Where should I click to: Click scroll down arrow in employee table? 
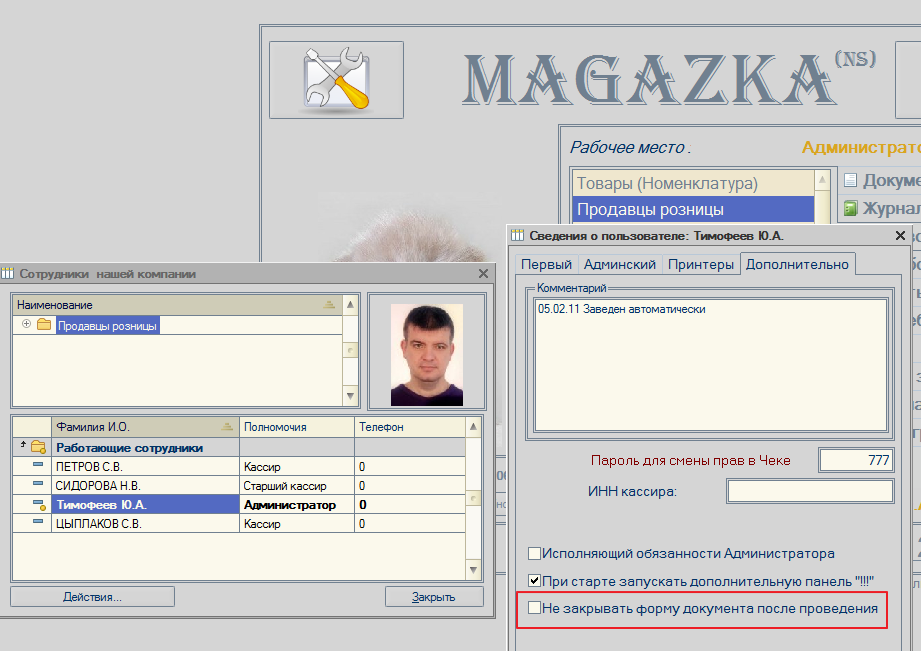point(473,569)
